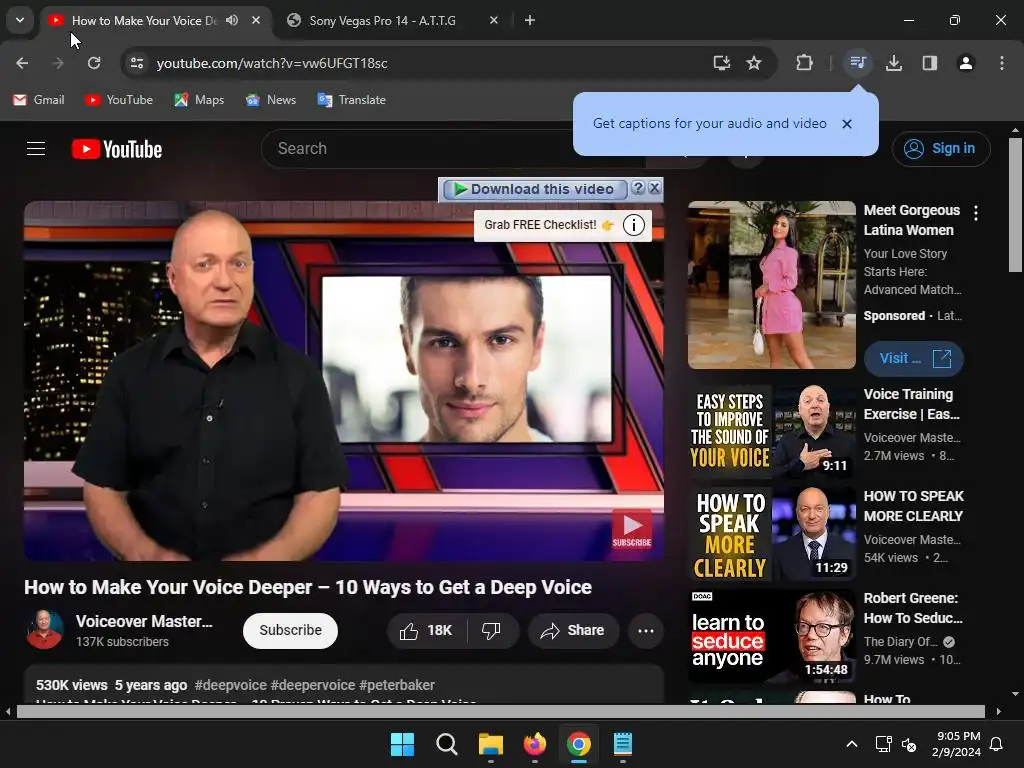Click the media control icon in toolbar
This screenshot has width=1024, height=768.
(x=858, y=63)
